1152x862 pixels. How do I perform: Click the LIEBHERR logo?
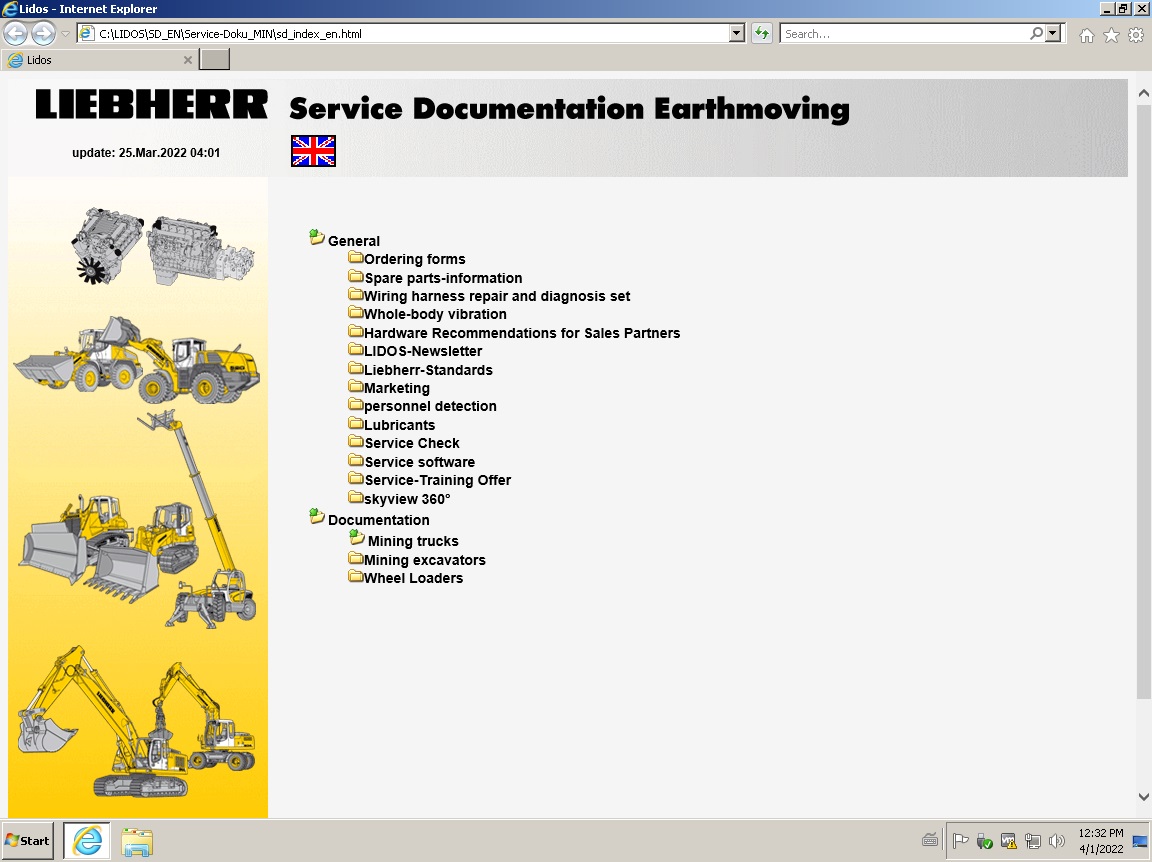pos(151,104)
